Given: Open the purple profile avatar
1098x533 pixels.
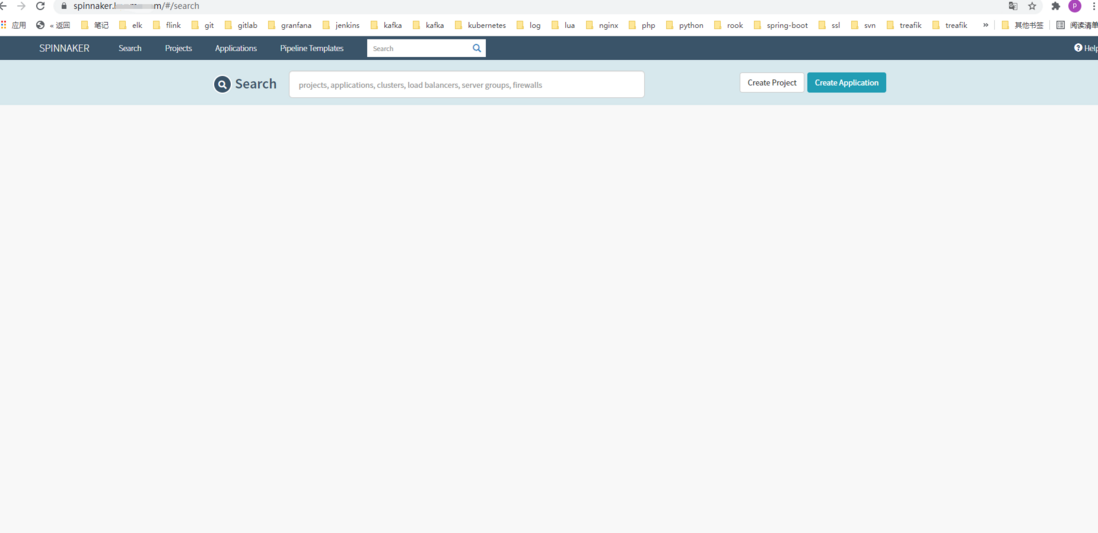Looking at the screenshot, I should (1075, 6).
